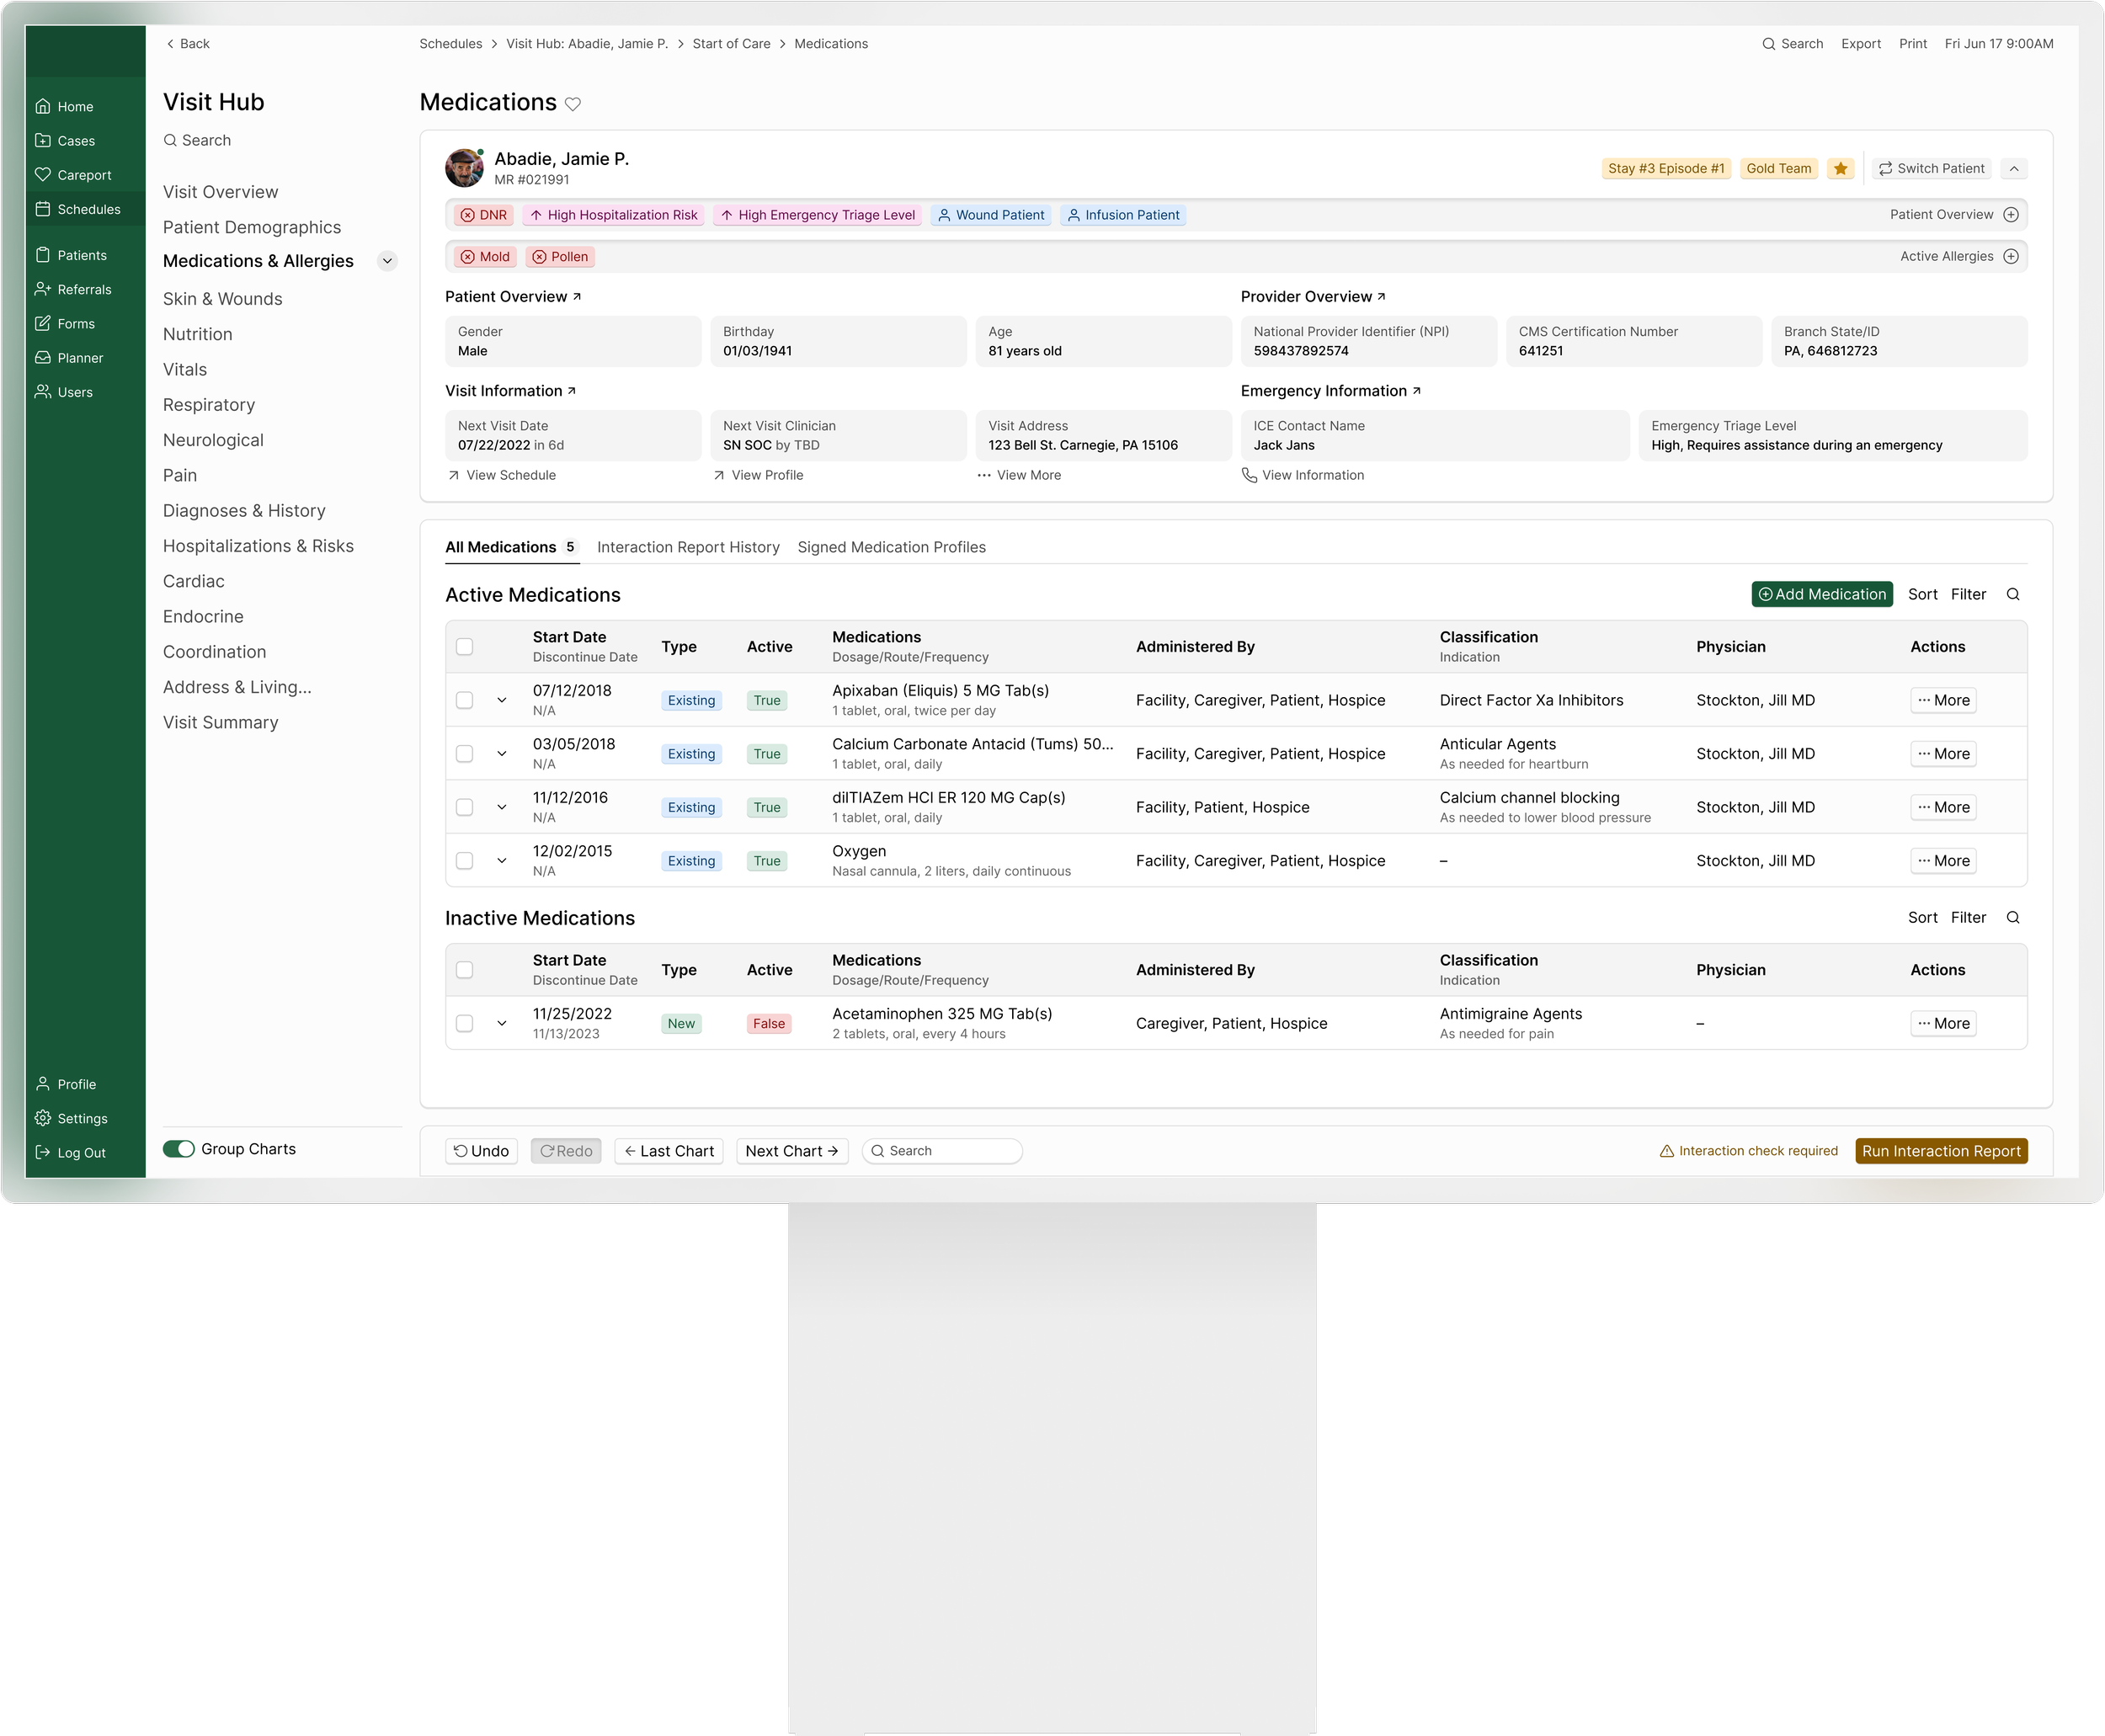The width and height of the screenshot is (2105, 1736).
Task: Check the Apixaban (Eliquis) row checkbox
Action: (x=464, y=700)
